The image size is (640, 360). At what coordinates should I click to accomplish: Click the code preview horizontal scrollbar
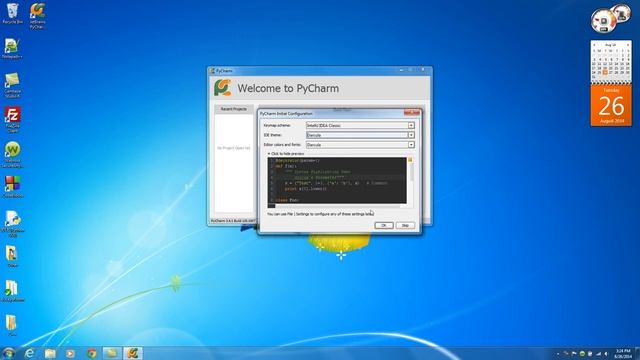point(337,206)
